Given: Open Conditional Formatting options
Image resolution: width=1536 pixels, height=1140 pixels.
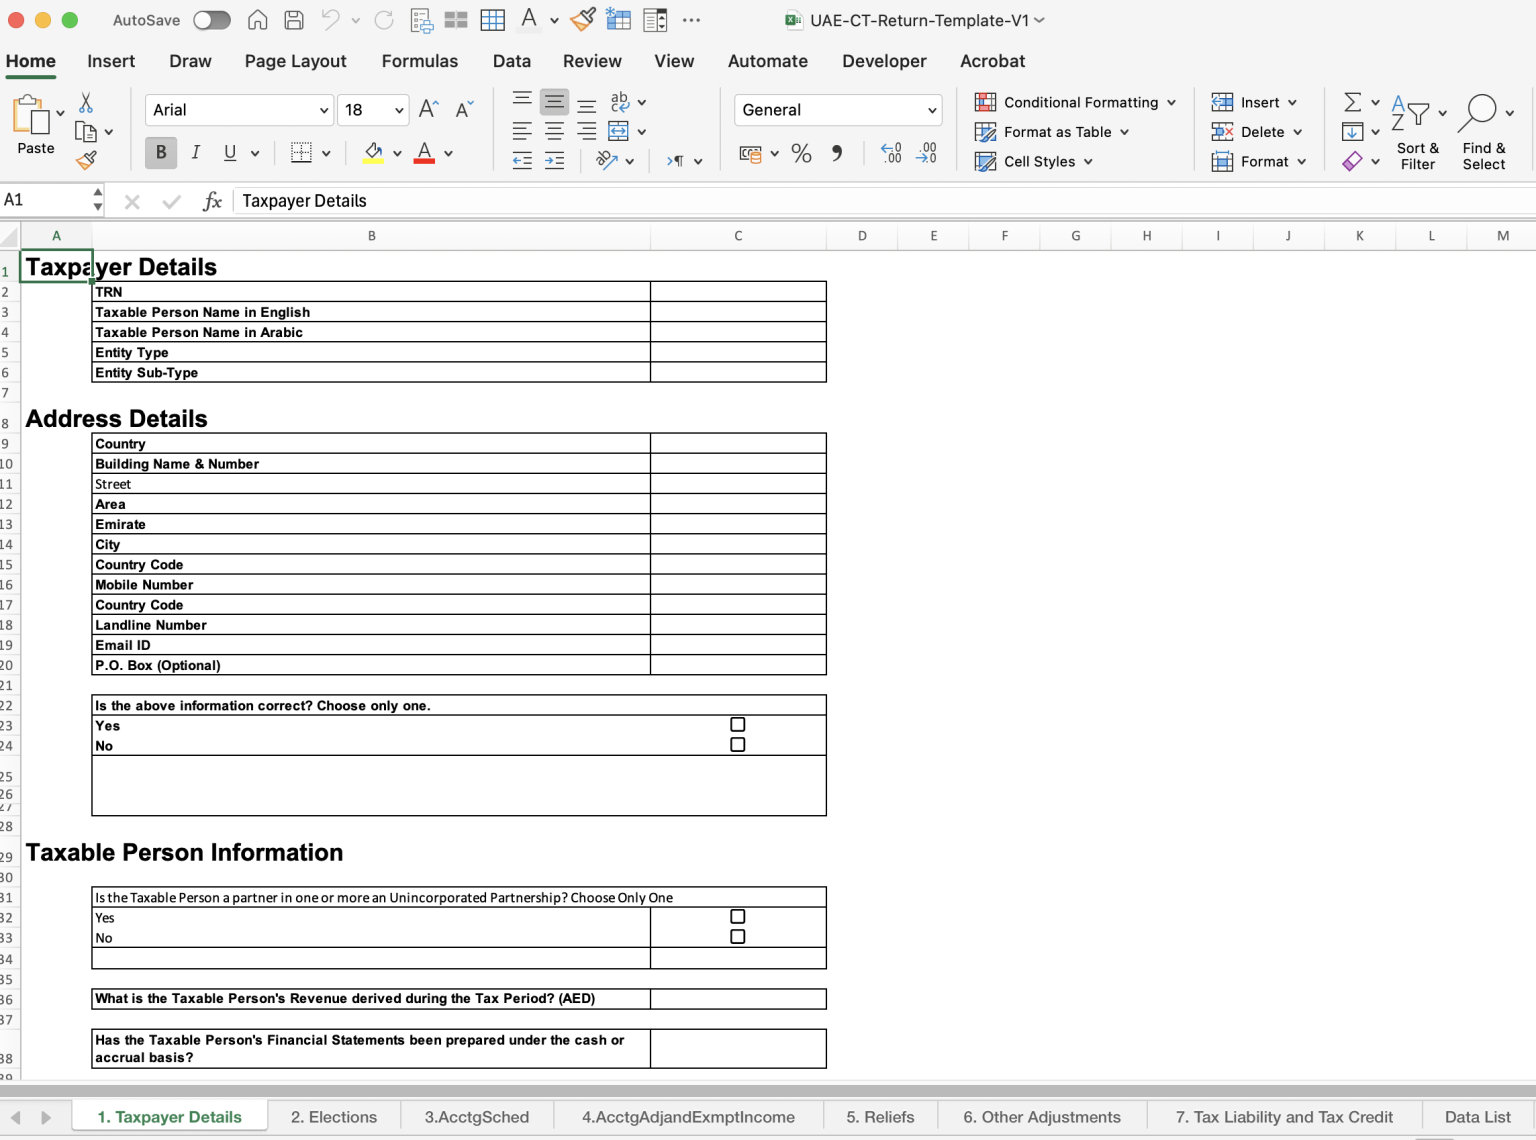Looking at the screenshot, I should point(1075,102).
